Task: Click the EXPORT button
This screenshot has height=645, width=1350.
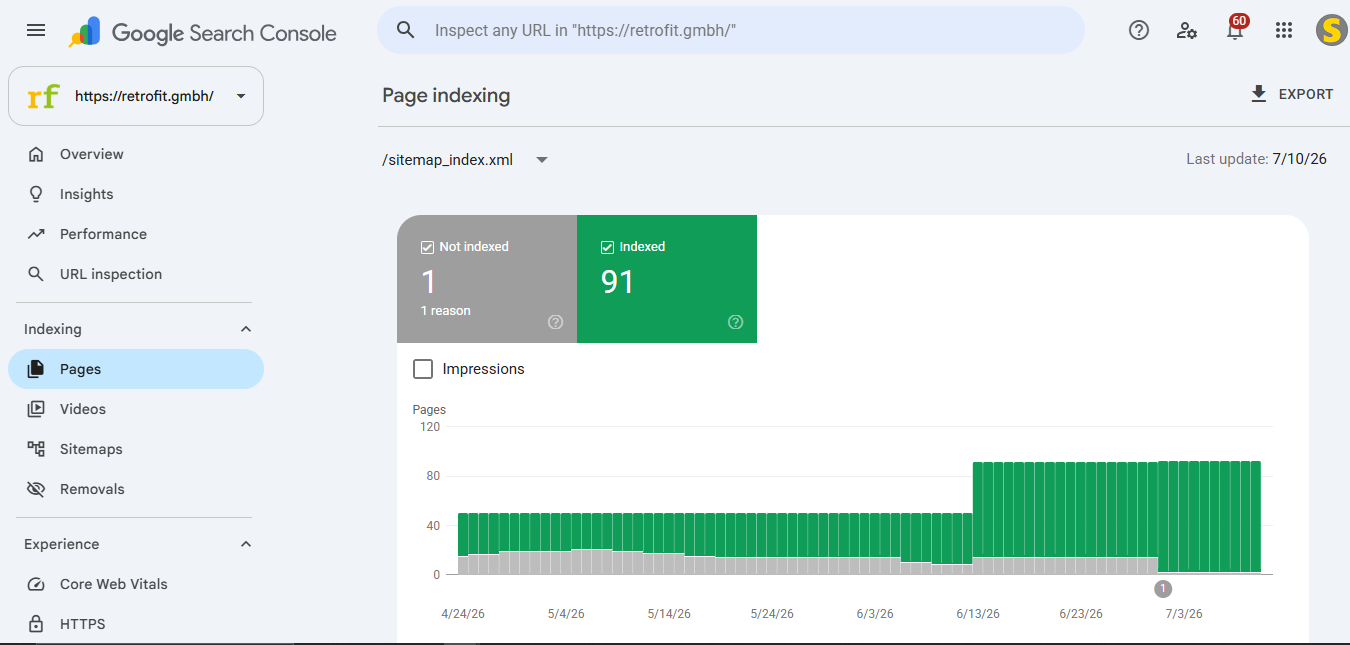Action: coord(1291,94)
